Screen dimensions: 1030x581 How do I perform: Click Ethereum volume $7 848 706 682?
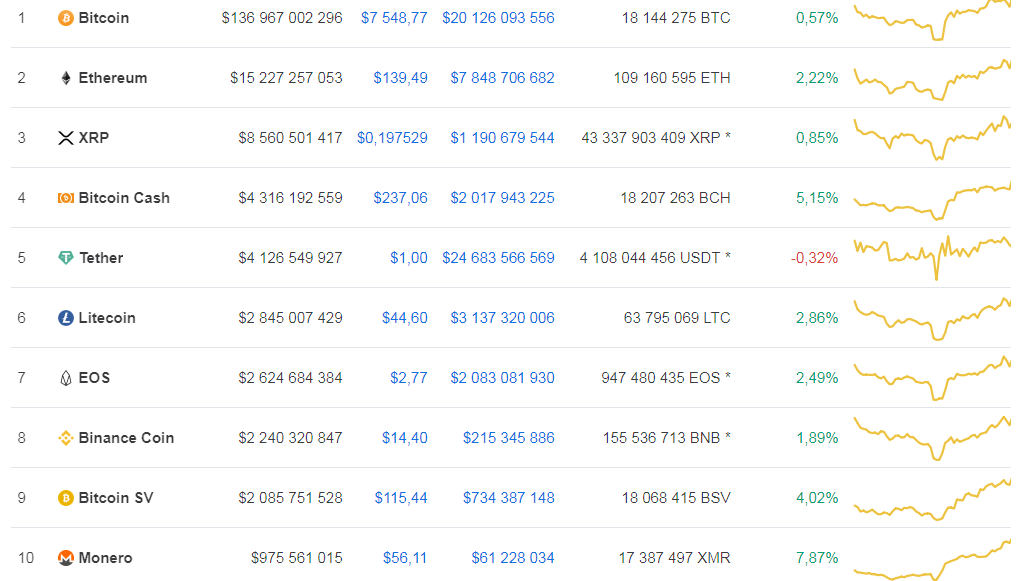(x=503, y=78)
